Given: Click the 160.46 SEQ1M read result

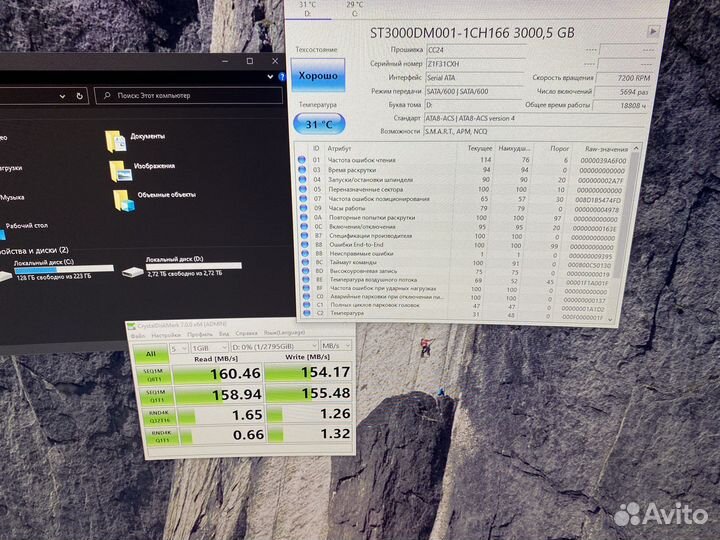Looking at the screenshot, I should tap(218, 374).
